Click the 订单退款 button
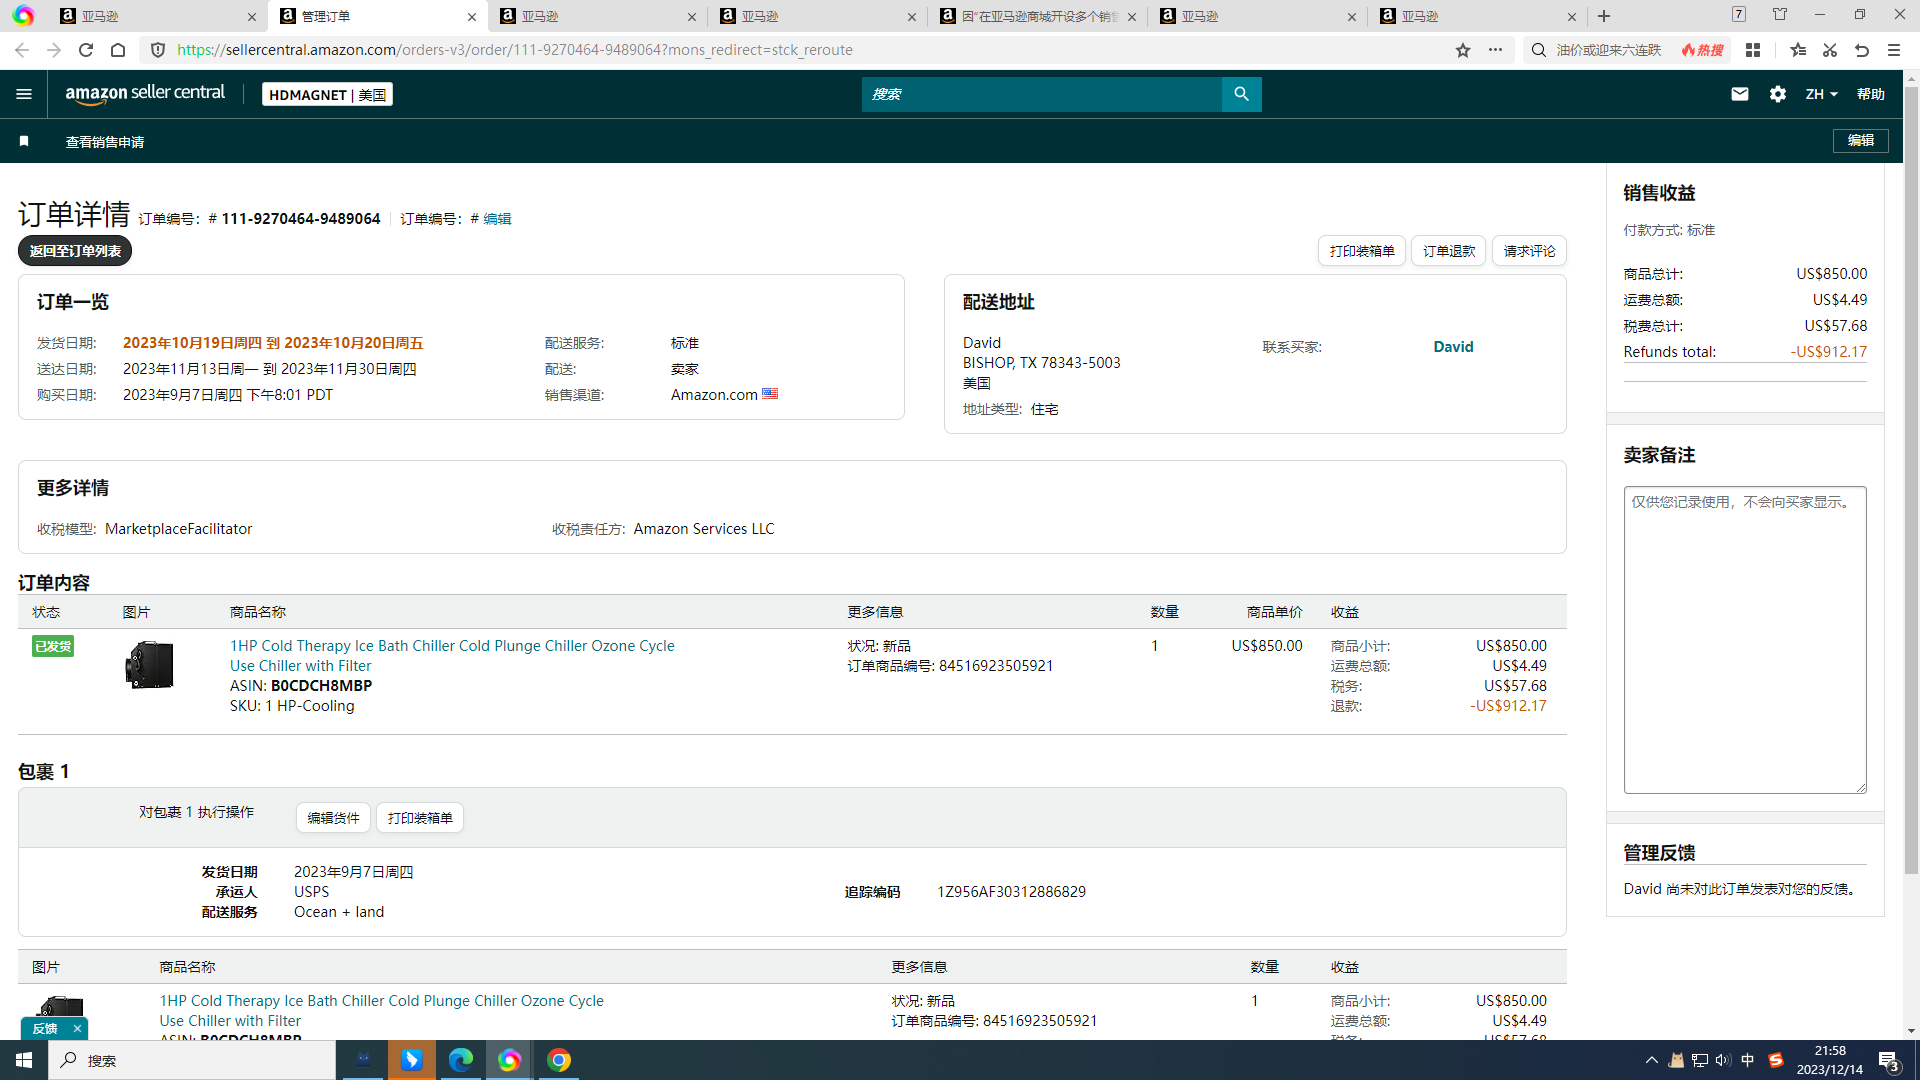This screenshot has width=1920, height=1080. click(x=1449, y=251)
